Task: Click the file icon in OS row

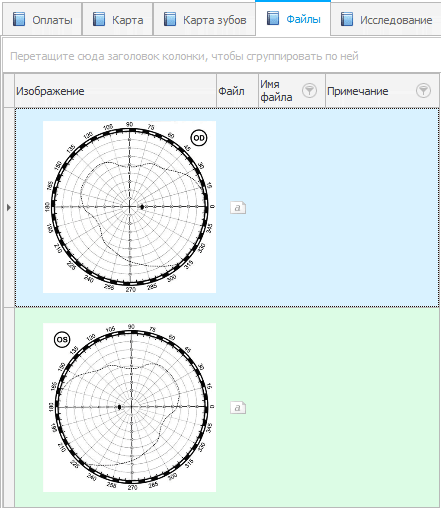Action: (238, 407)
